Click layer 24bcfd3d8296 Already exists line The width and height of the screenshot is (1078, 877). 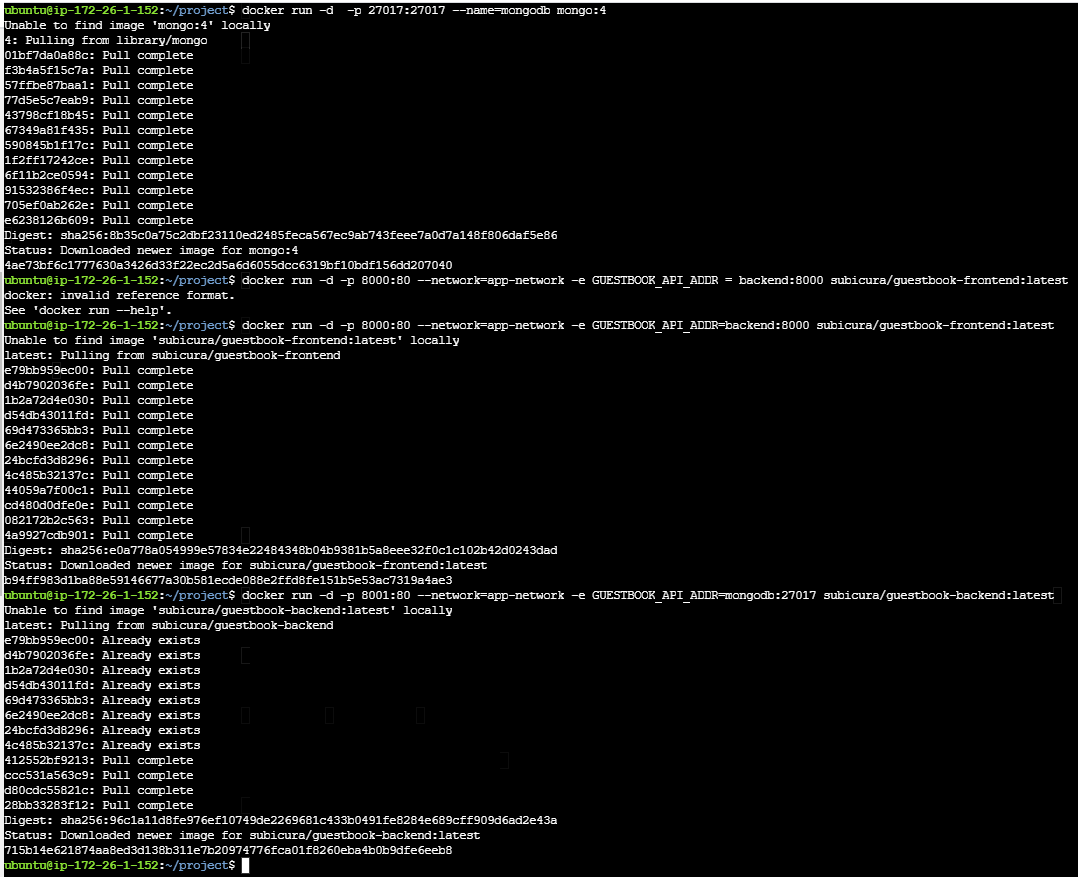tap(102, 731)
